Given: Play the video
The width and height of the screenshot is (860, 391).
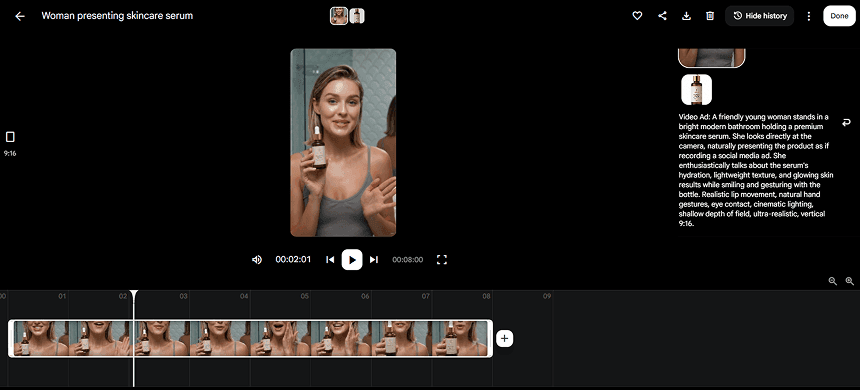Looking at the screenshot, I should point(352,259).
